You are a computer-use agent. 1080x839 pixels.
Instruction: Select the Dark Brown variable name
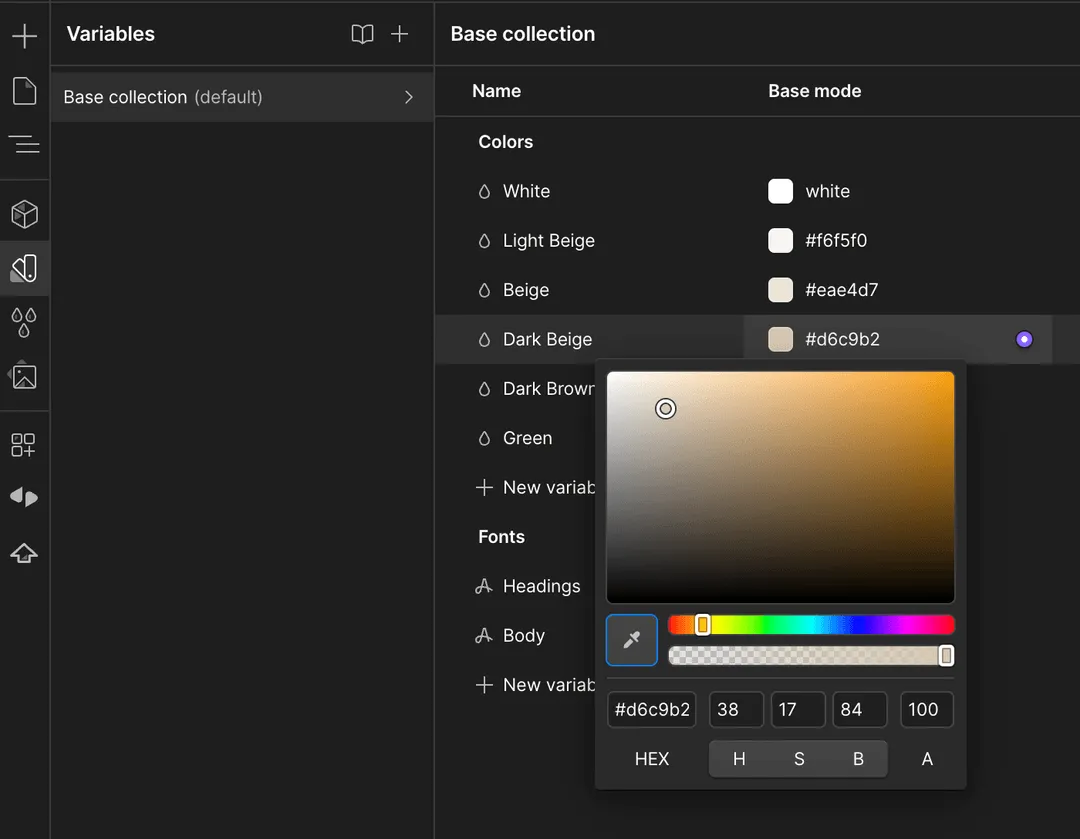549,389
